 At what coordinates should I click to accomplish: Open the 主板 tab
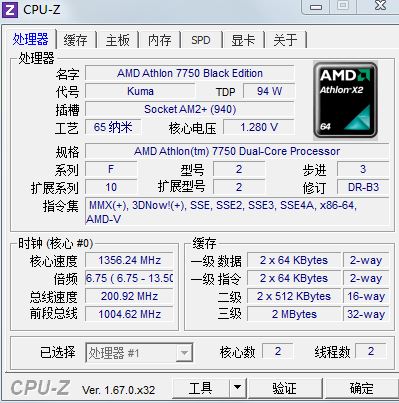[x=117, y=41]
